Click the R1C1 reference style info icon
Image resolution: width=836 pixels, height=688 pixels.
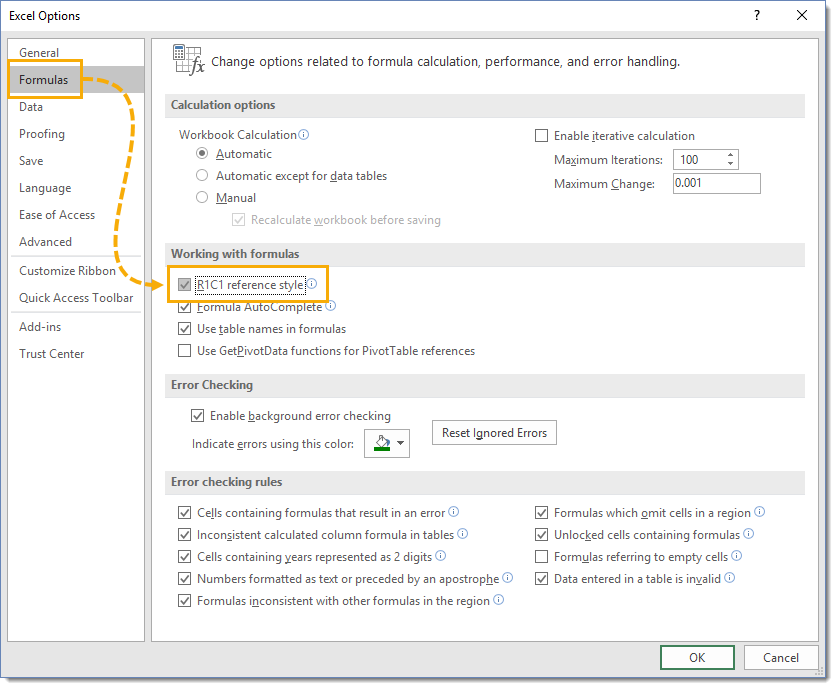pyautogui.click(x=312, y=283)
